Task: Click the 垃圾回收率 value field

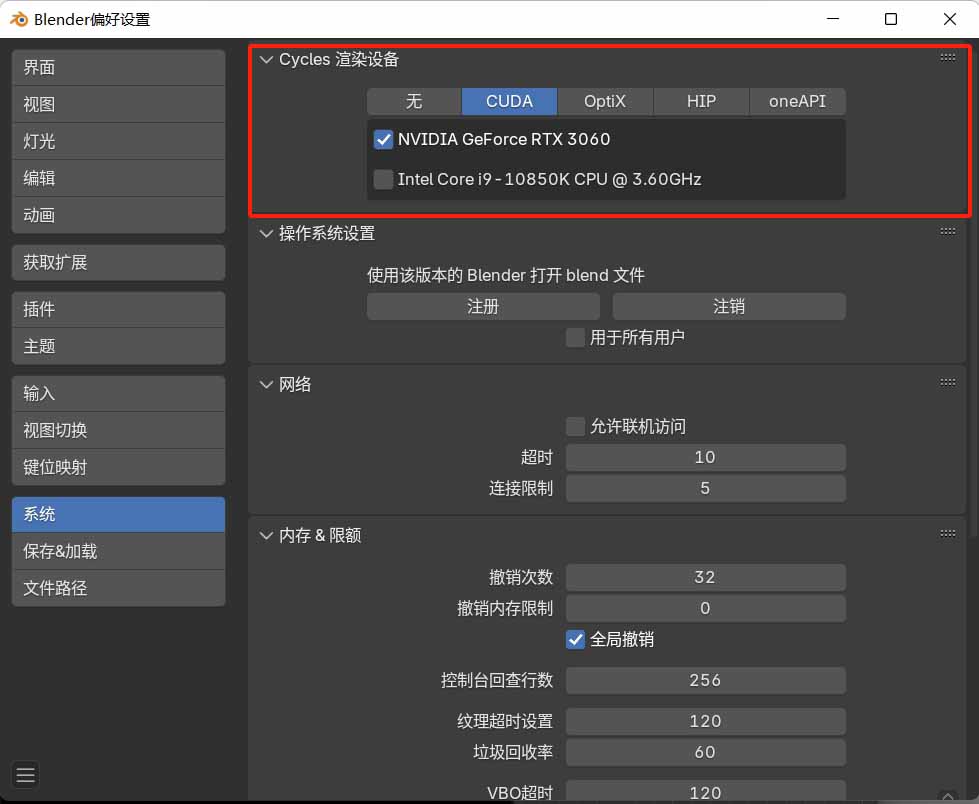Action: (x=706, y=752)
